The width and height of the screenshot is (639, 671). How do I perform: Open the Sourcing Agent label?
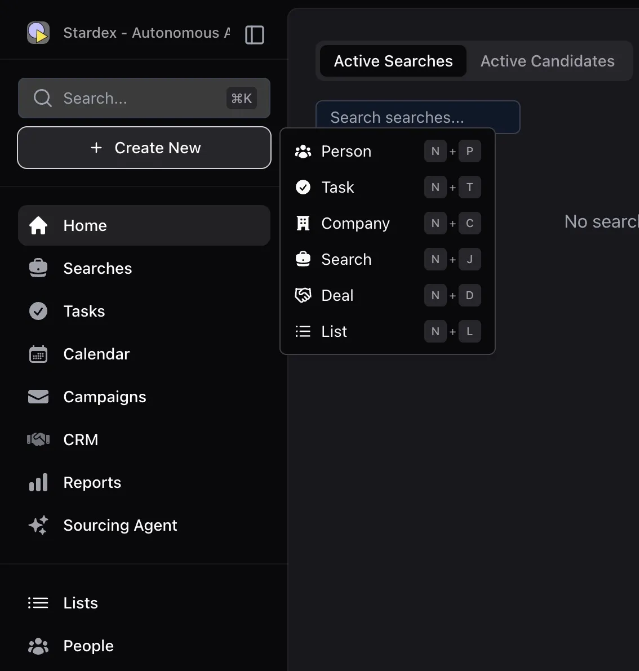point(120,525)
